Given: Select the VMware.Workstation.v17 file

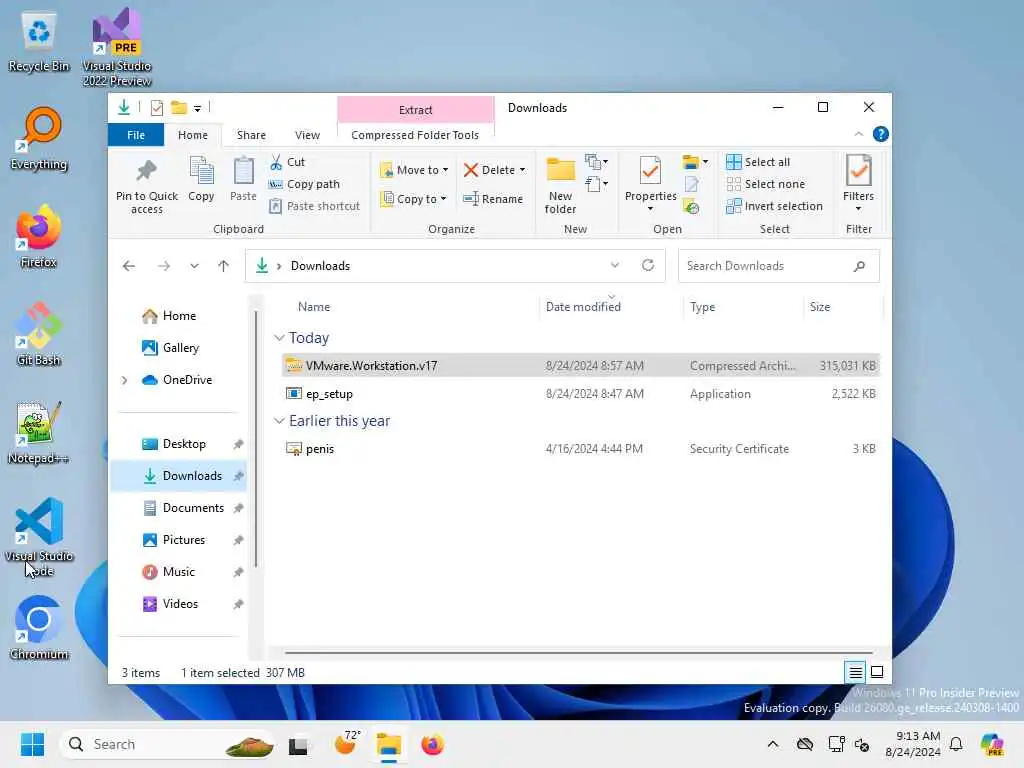Looking at the screenshot, I should click(x=581, y=366).
